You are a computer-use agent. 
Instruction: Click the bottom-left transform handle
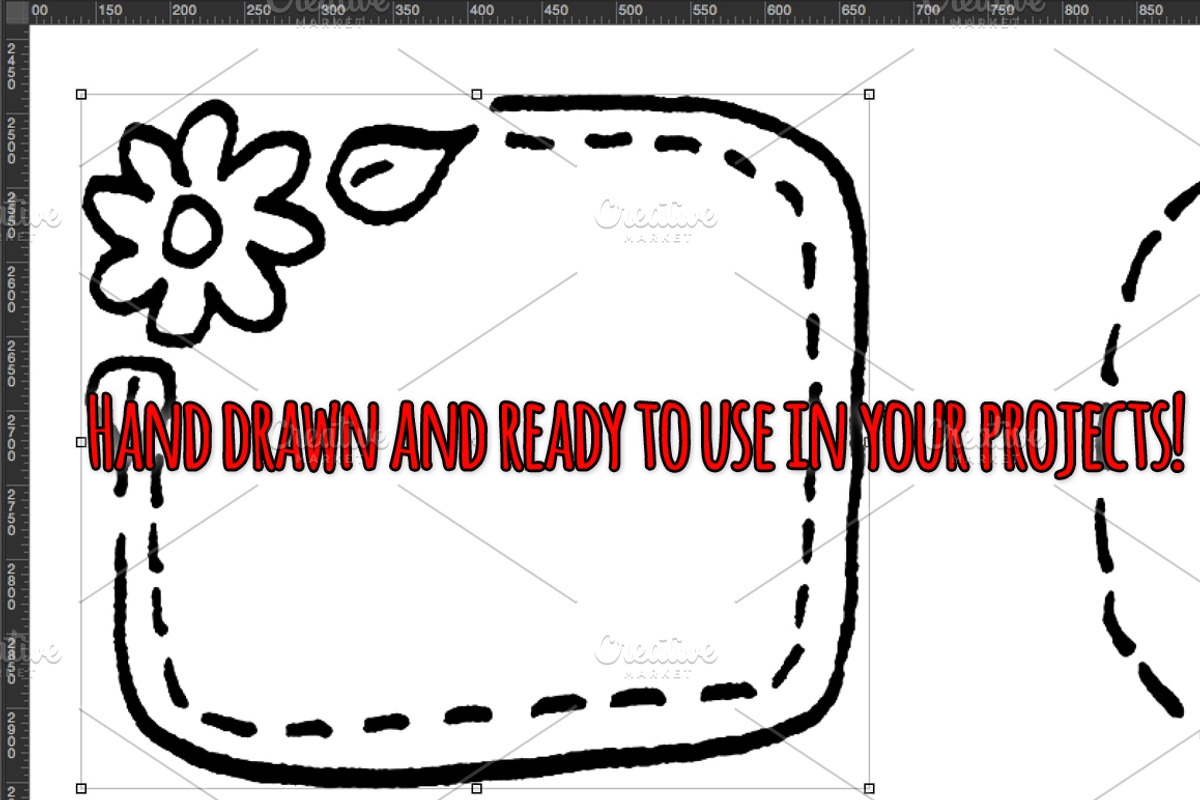(x=81, y=788)
